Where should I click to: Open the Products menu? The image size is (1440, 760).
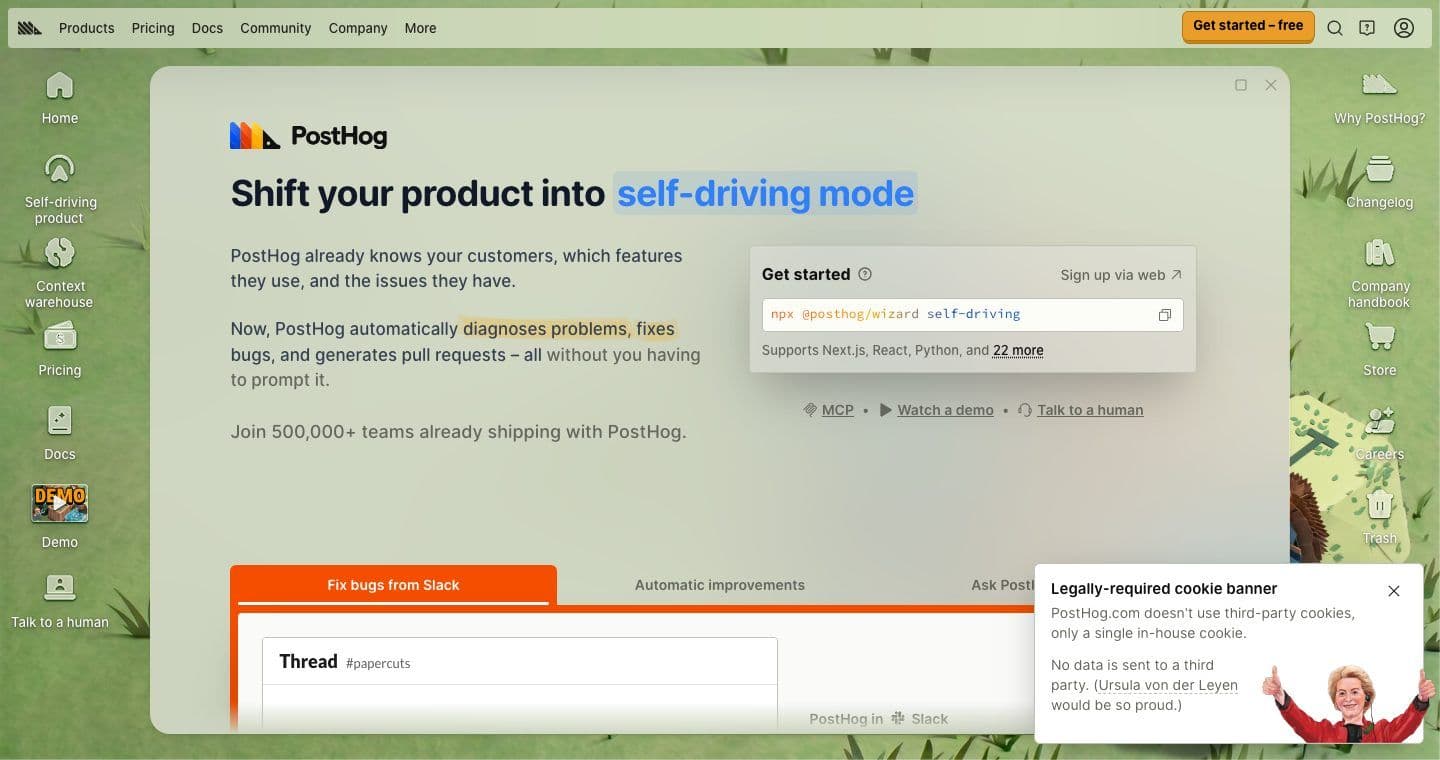tap(87, 28)
